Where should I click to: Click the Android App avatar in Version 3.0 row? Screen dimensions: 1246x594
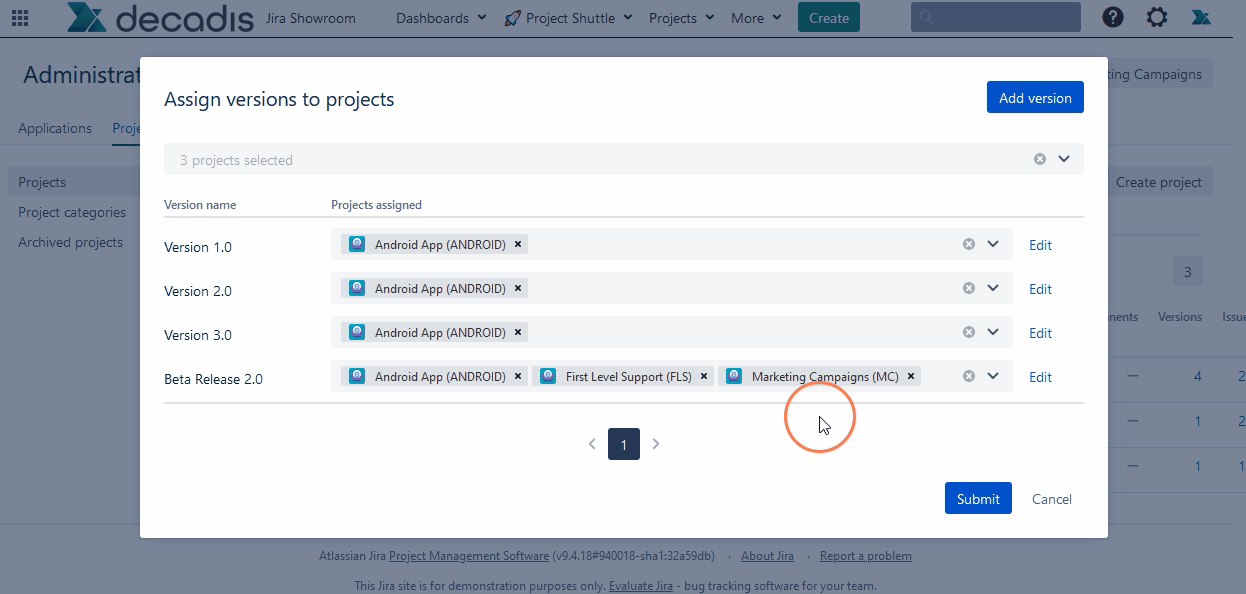click(x=356, y=331)
